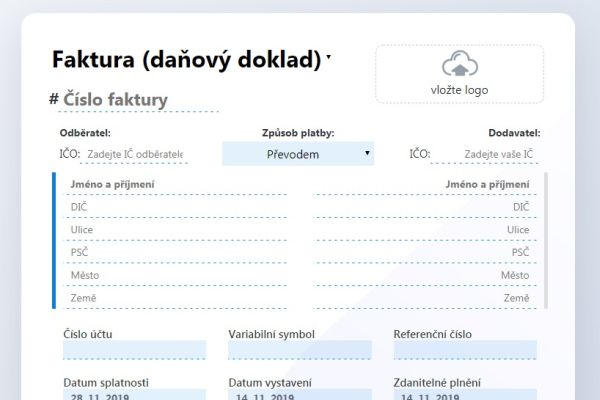Select customer Jméno a příjmení field
The image size is (600, 400).
(x=177, y=184)
